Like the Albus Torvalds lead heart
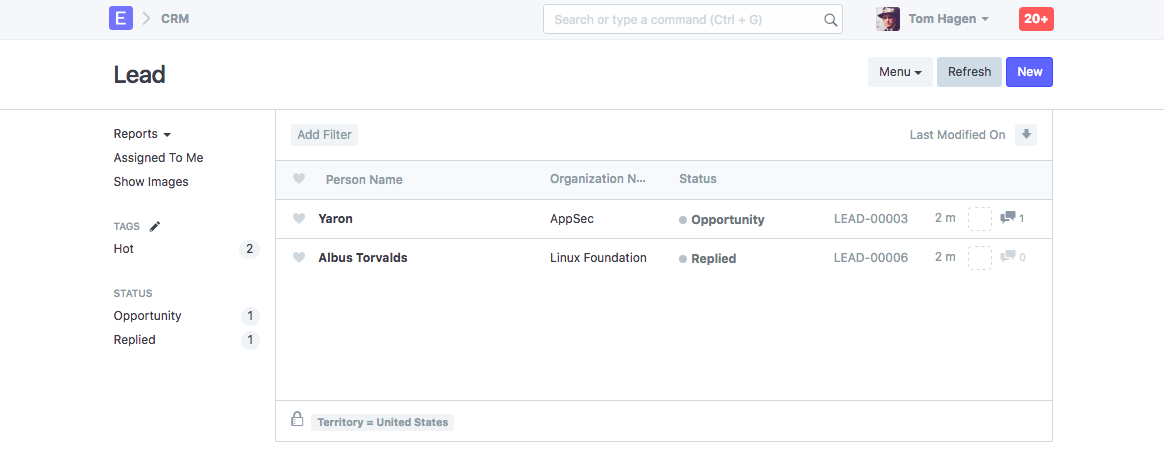1164x468 pixels. [x=298, y=258]
